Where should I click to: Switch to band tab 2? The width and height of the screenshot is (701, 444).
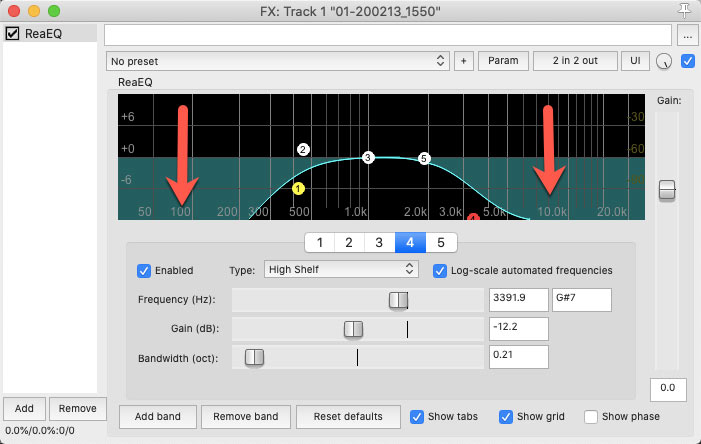(348, 242)
